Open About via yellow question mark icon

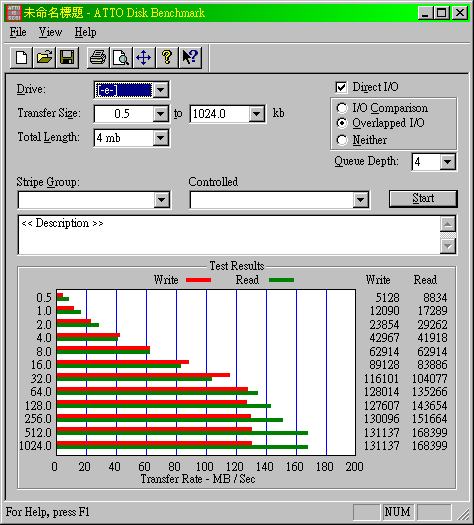[x=167, y=58]
